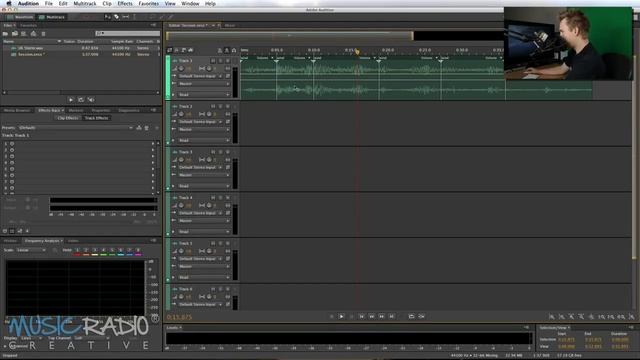
Task: Open the Multitrack menu
Action: pos(85,4)
